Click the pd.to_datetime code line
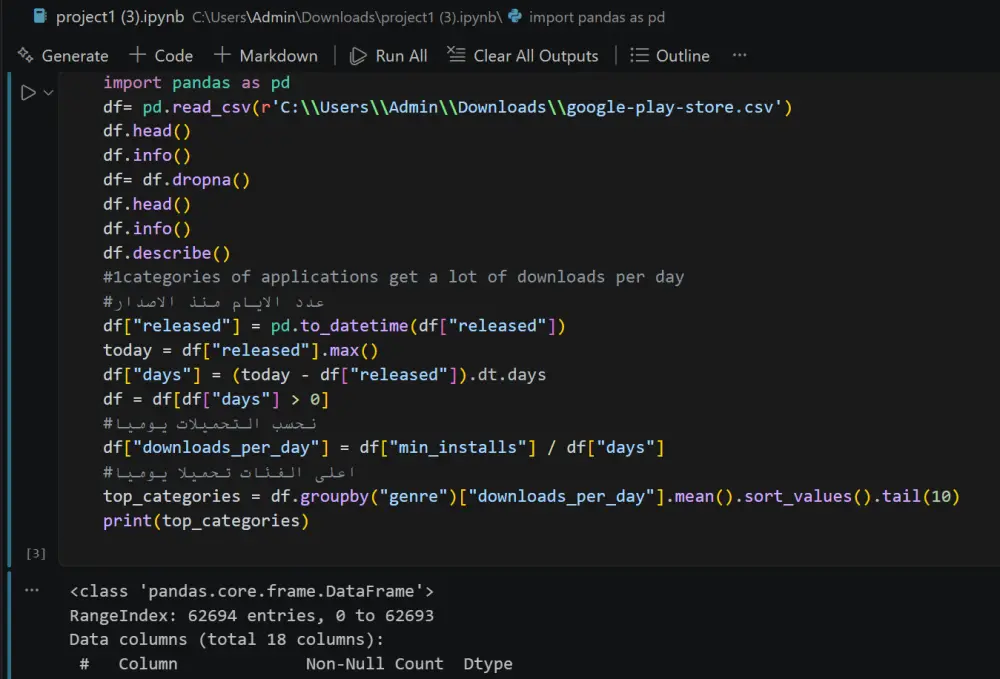Image resolution: width=1000 pixels, height=679 pixels. coord(334,326)
